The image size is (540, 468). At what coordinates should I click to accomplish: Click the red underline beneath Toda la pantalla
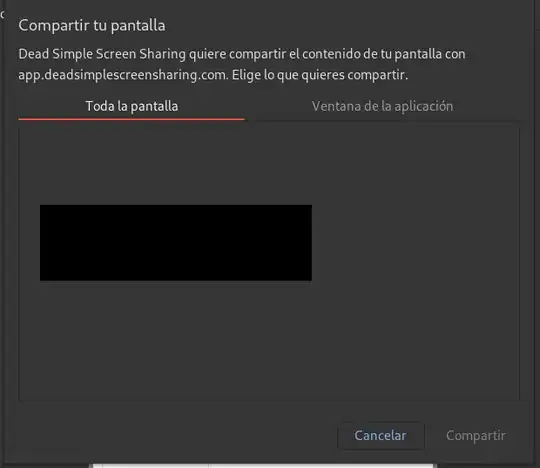pyautogui.click(x=131, y=119)
